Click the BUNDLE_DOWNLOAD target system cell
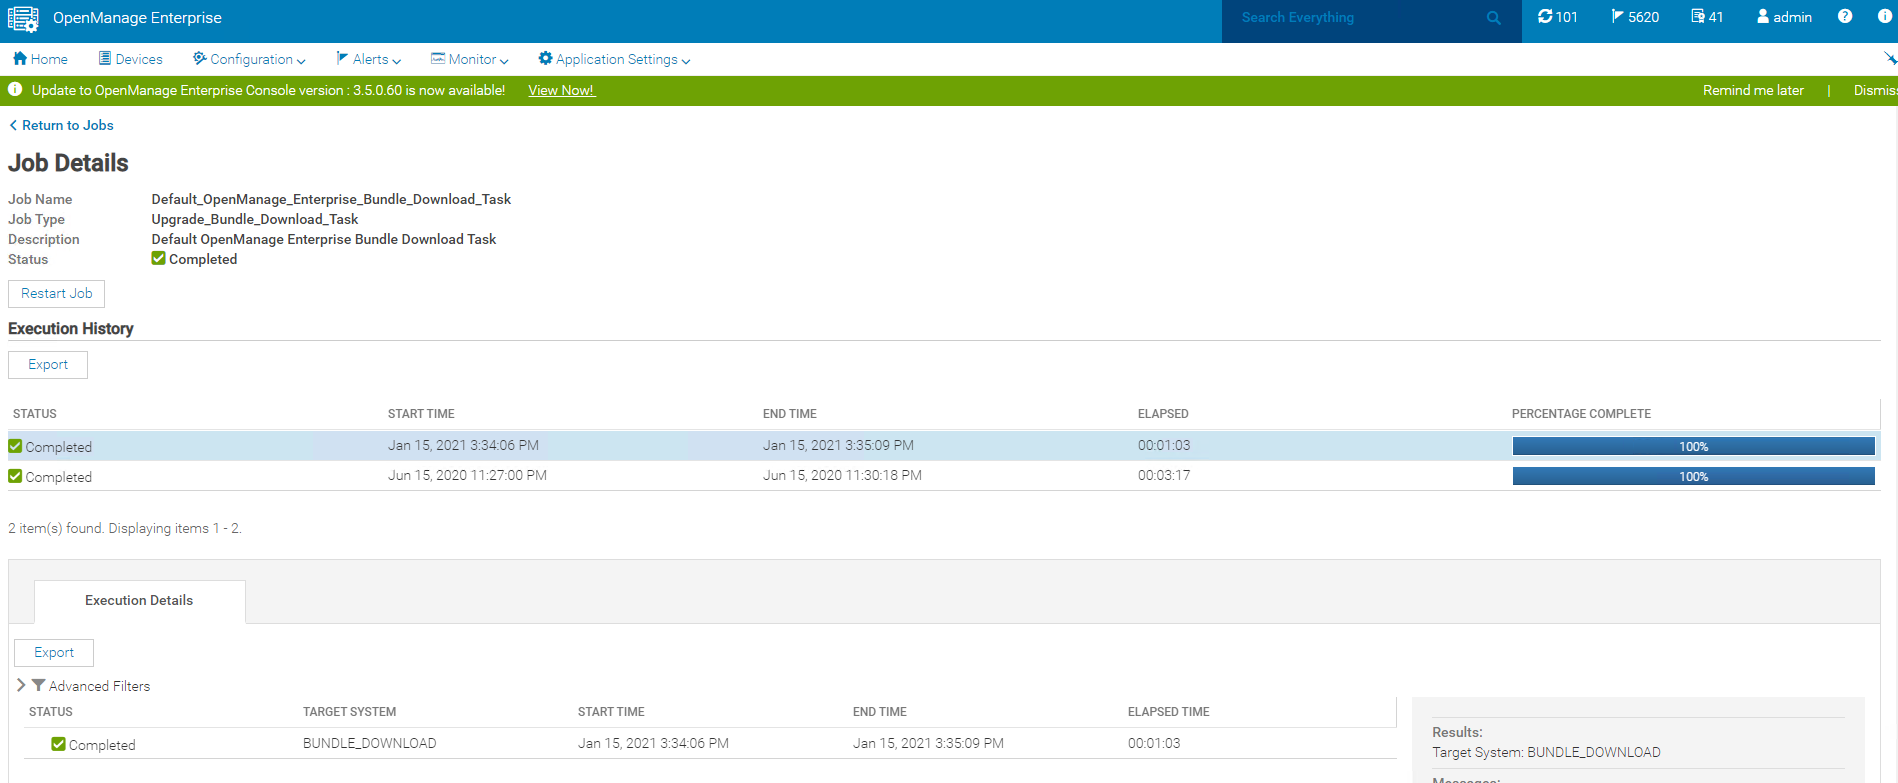1898x783 pixels. 369,743
